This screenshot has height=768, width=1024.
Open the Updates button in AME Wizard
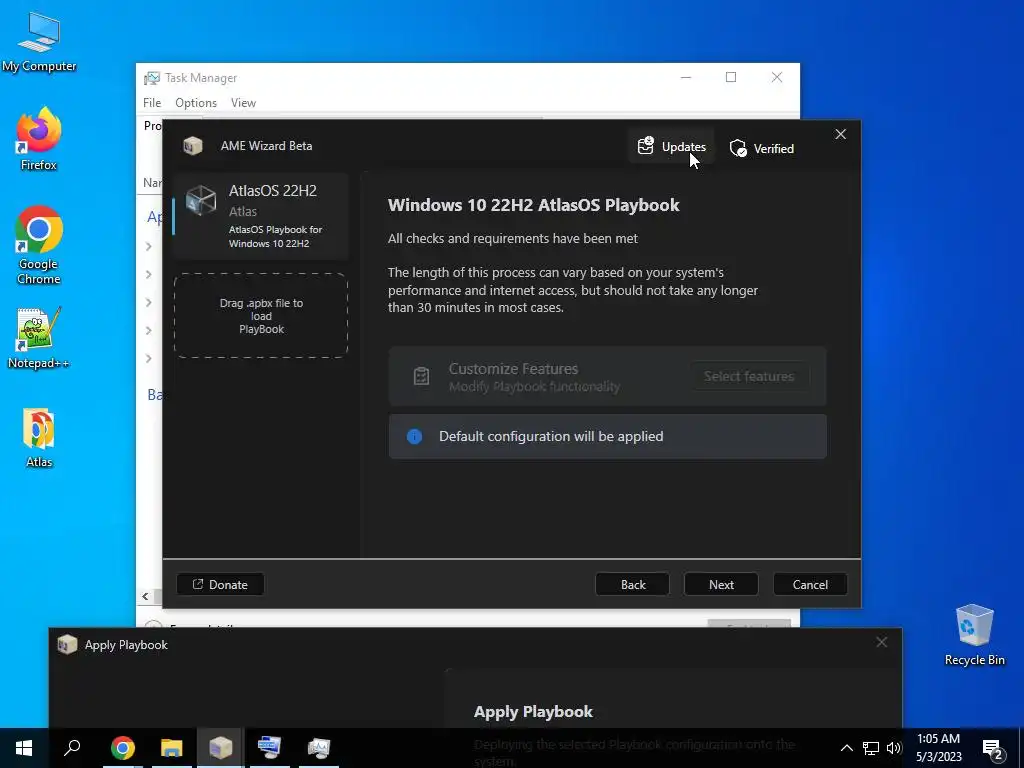pyautogui.click(x=671, y=147)
